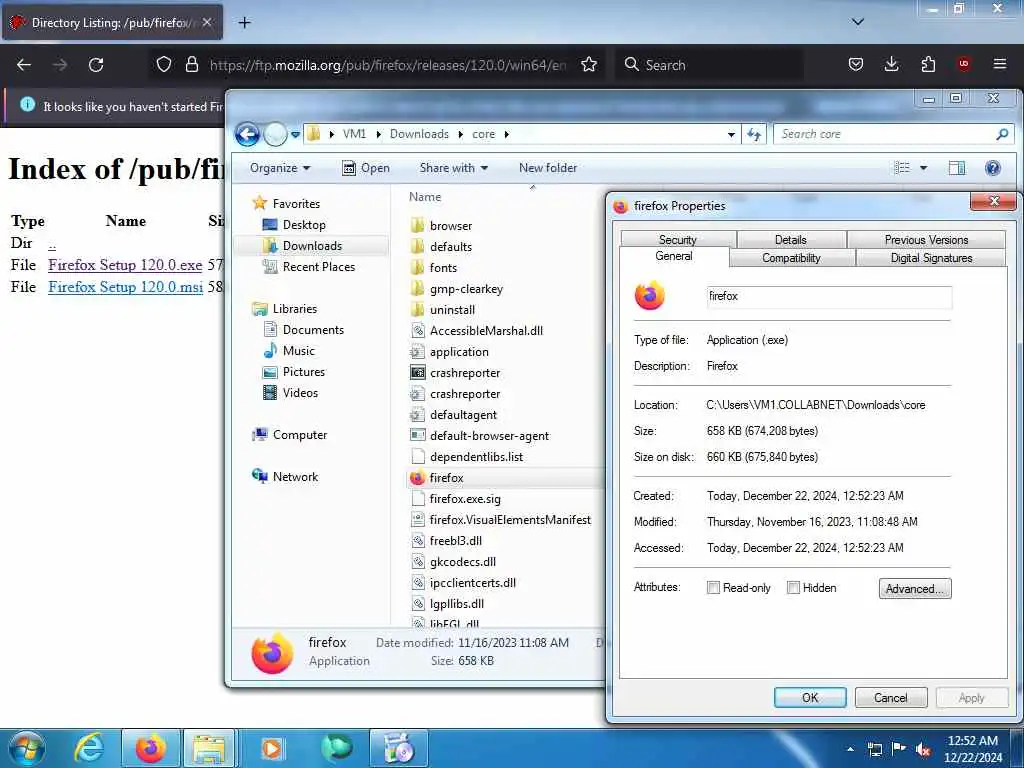Image resolution: width=1024 pixels, height=768 pixels.
Task: List all Firefox tabs dropdown
Action: point(858,22)
